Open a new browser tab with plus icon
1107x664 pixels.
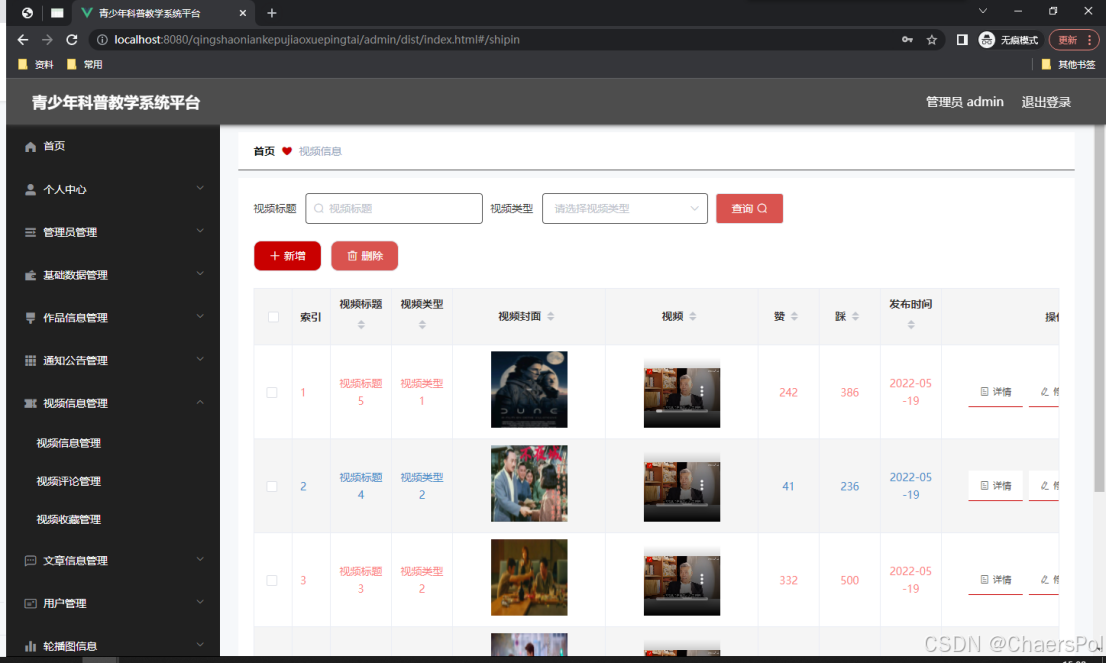tap(272, 13)
